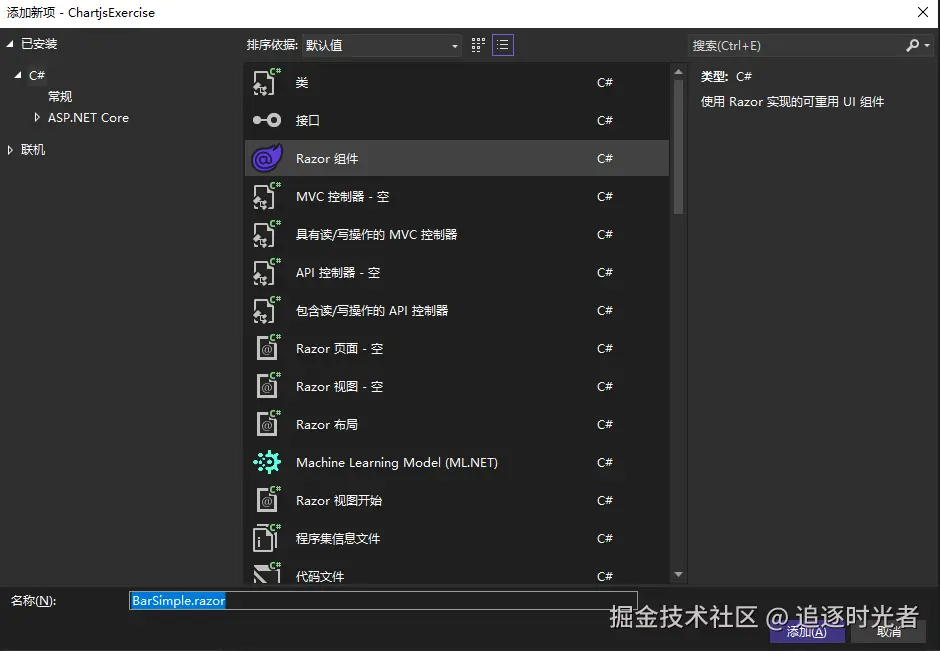The height and width of the screenshot is (651, 940).
Task: Select the 'Razor 视图开始' item text
Action: coord(339,501)
